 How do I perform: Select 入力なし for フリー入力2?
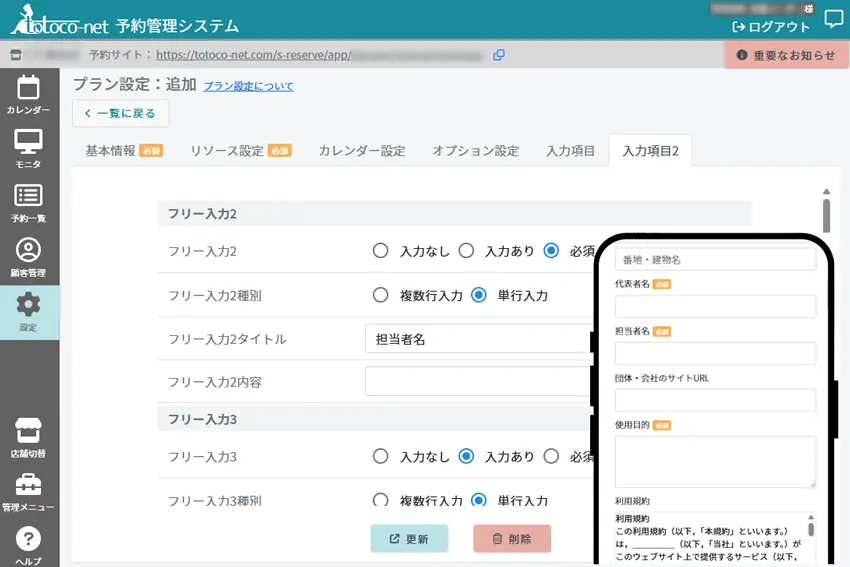coord(380,251)
